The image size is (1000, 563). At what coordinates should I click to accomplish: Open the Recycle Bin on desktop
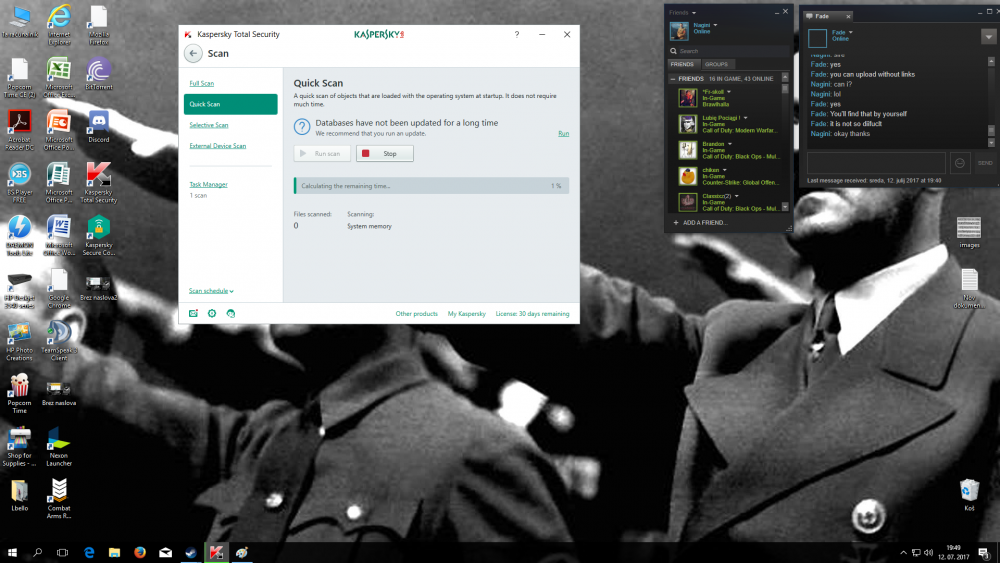click(968, 491)
